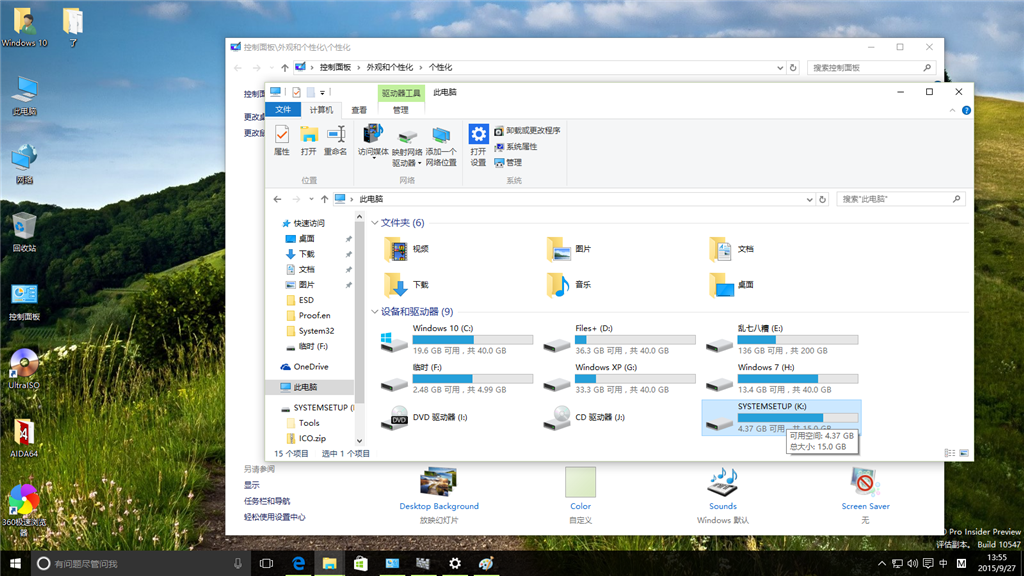Select System32 in navigation pane

pos(316,331)
